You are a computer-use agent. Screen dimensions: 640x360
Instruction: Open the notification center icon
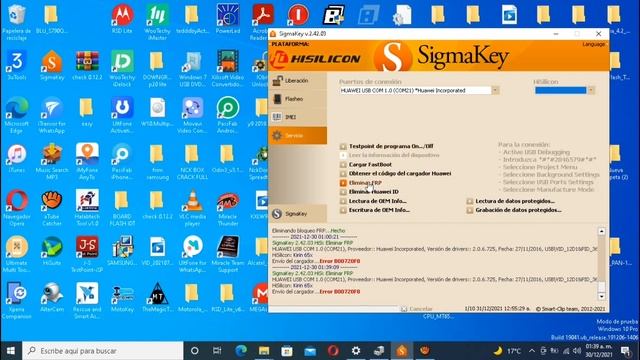coord(625,351)
